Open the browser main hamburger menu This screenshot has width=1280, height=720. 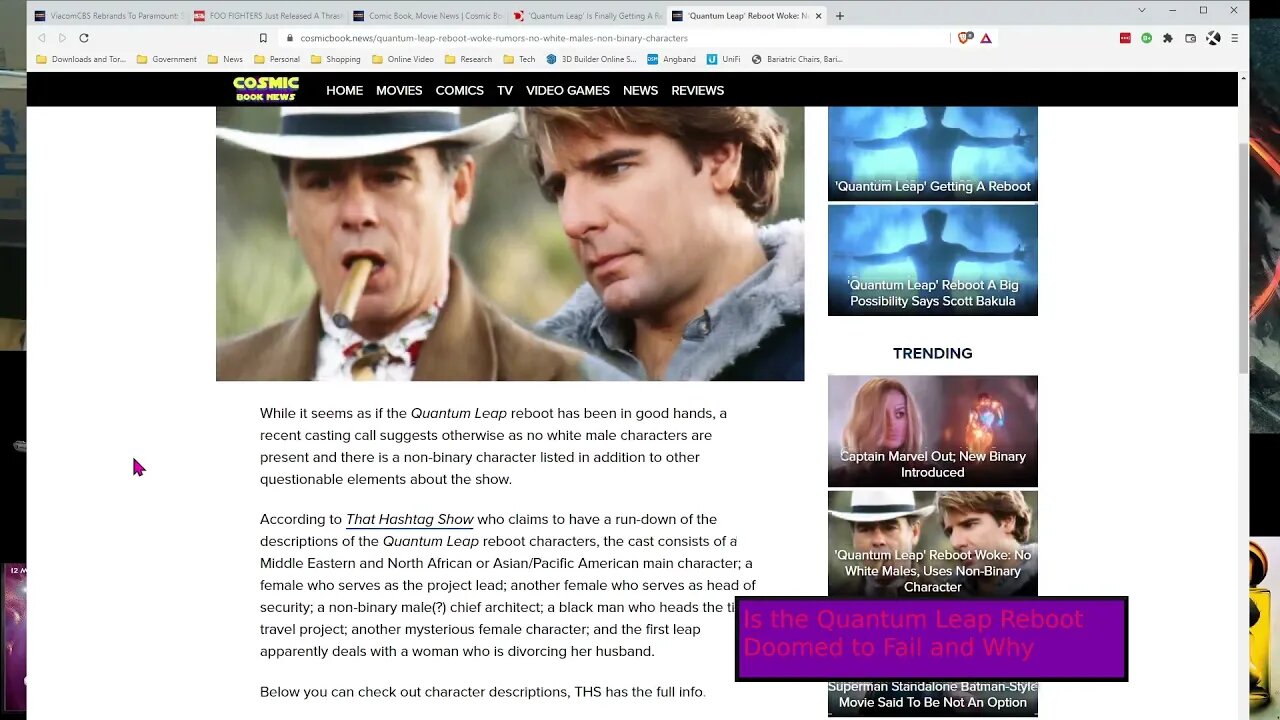pos(1234,38)
